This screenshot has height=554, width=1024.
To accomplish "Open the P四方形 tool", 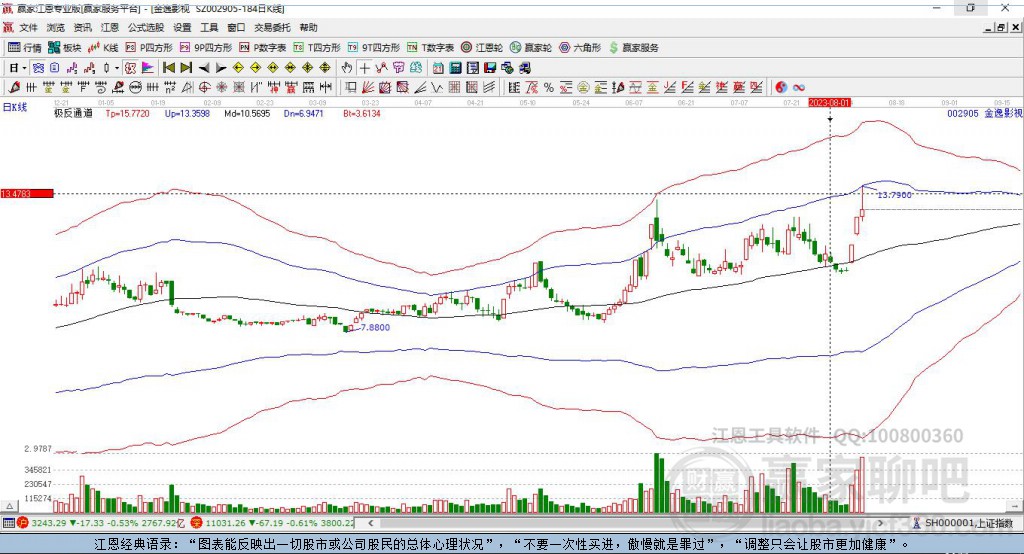I will 149,48.
